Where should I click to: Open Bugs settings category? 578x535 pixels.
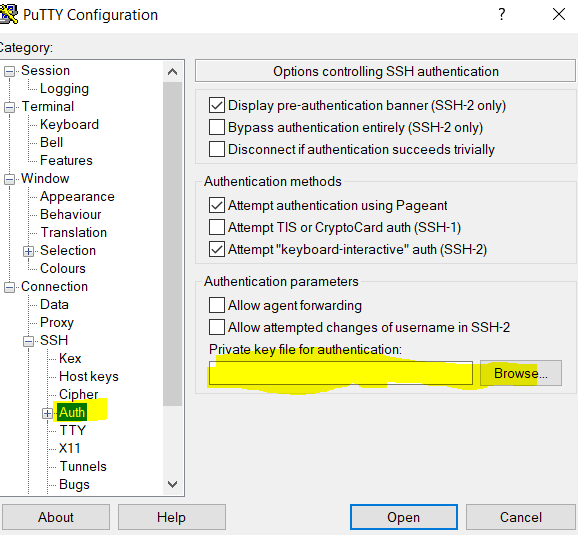click(x=74, y=484)
